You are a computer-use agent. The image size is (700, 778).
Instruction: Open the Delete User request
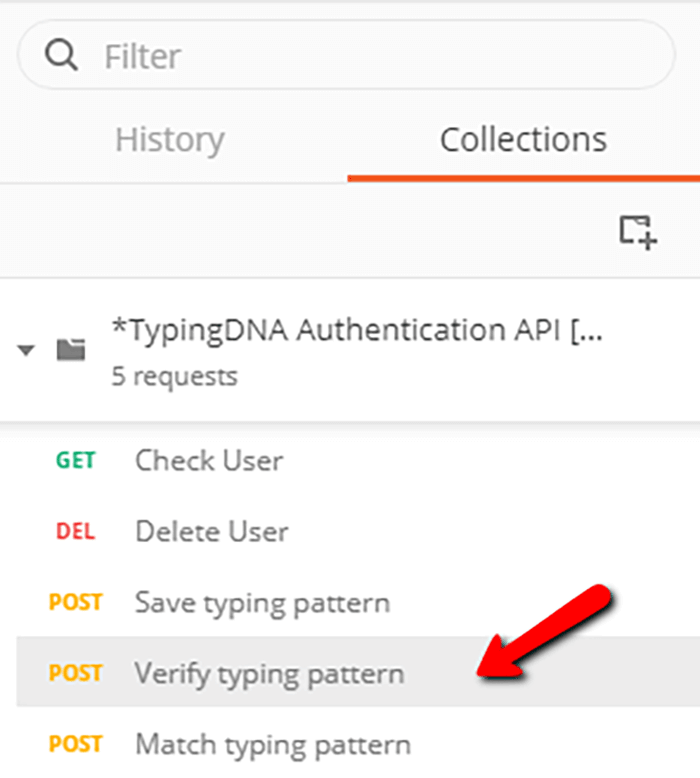[x=358, y=531]
